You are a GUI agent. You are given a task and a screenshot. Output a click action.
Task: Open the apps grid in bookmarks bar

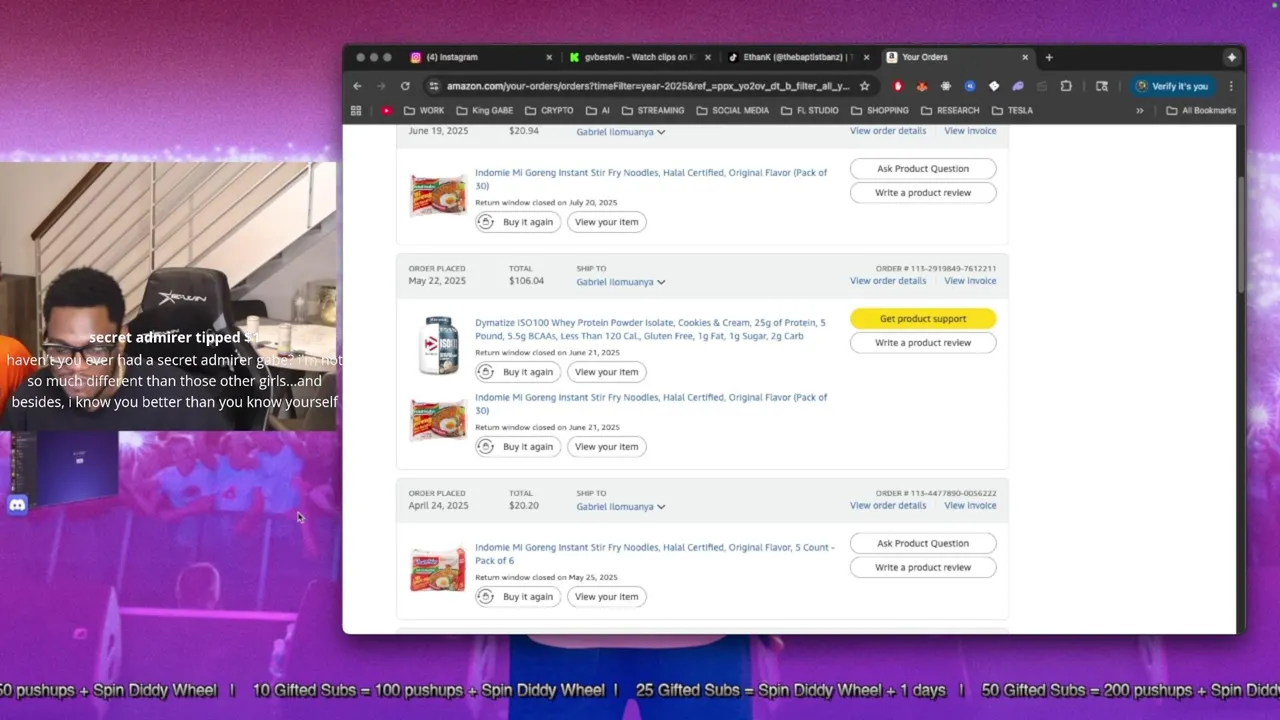click(356, 111)
